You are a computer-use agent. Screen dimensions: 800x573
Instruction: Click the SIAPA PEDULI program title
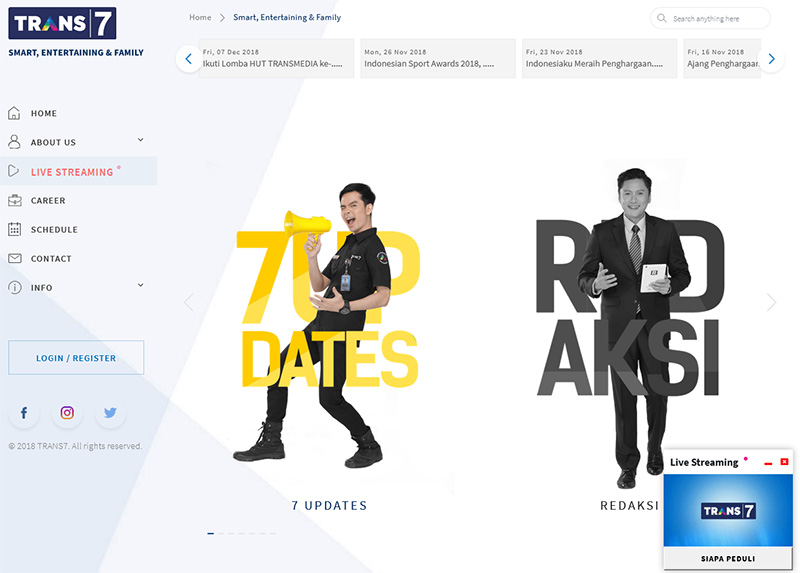click(x=728, y=559)
